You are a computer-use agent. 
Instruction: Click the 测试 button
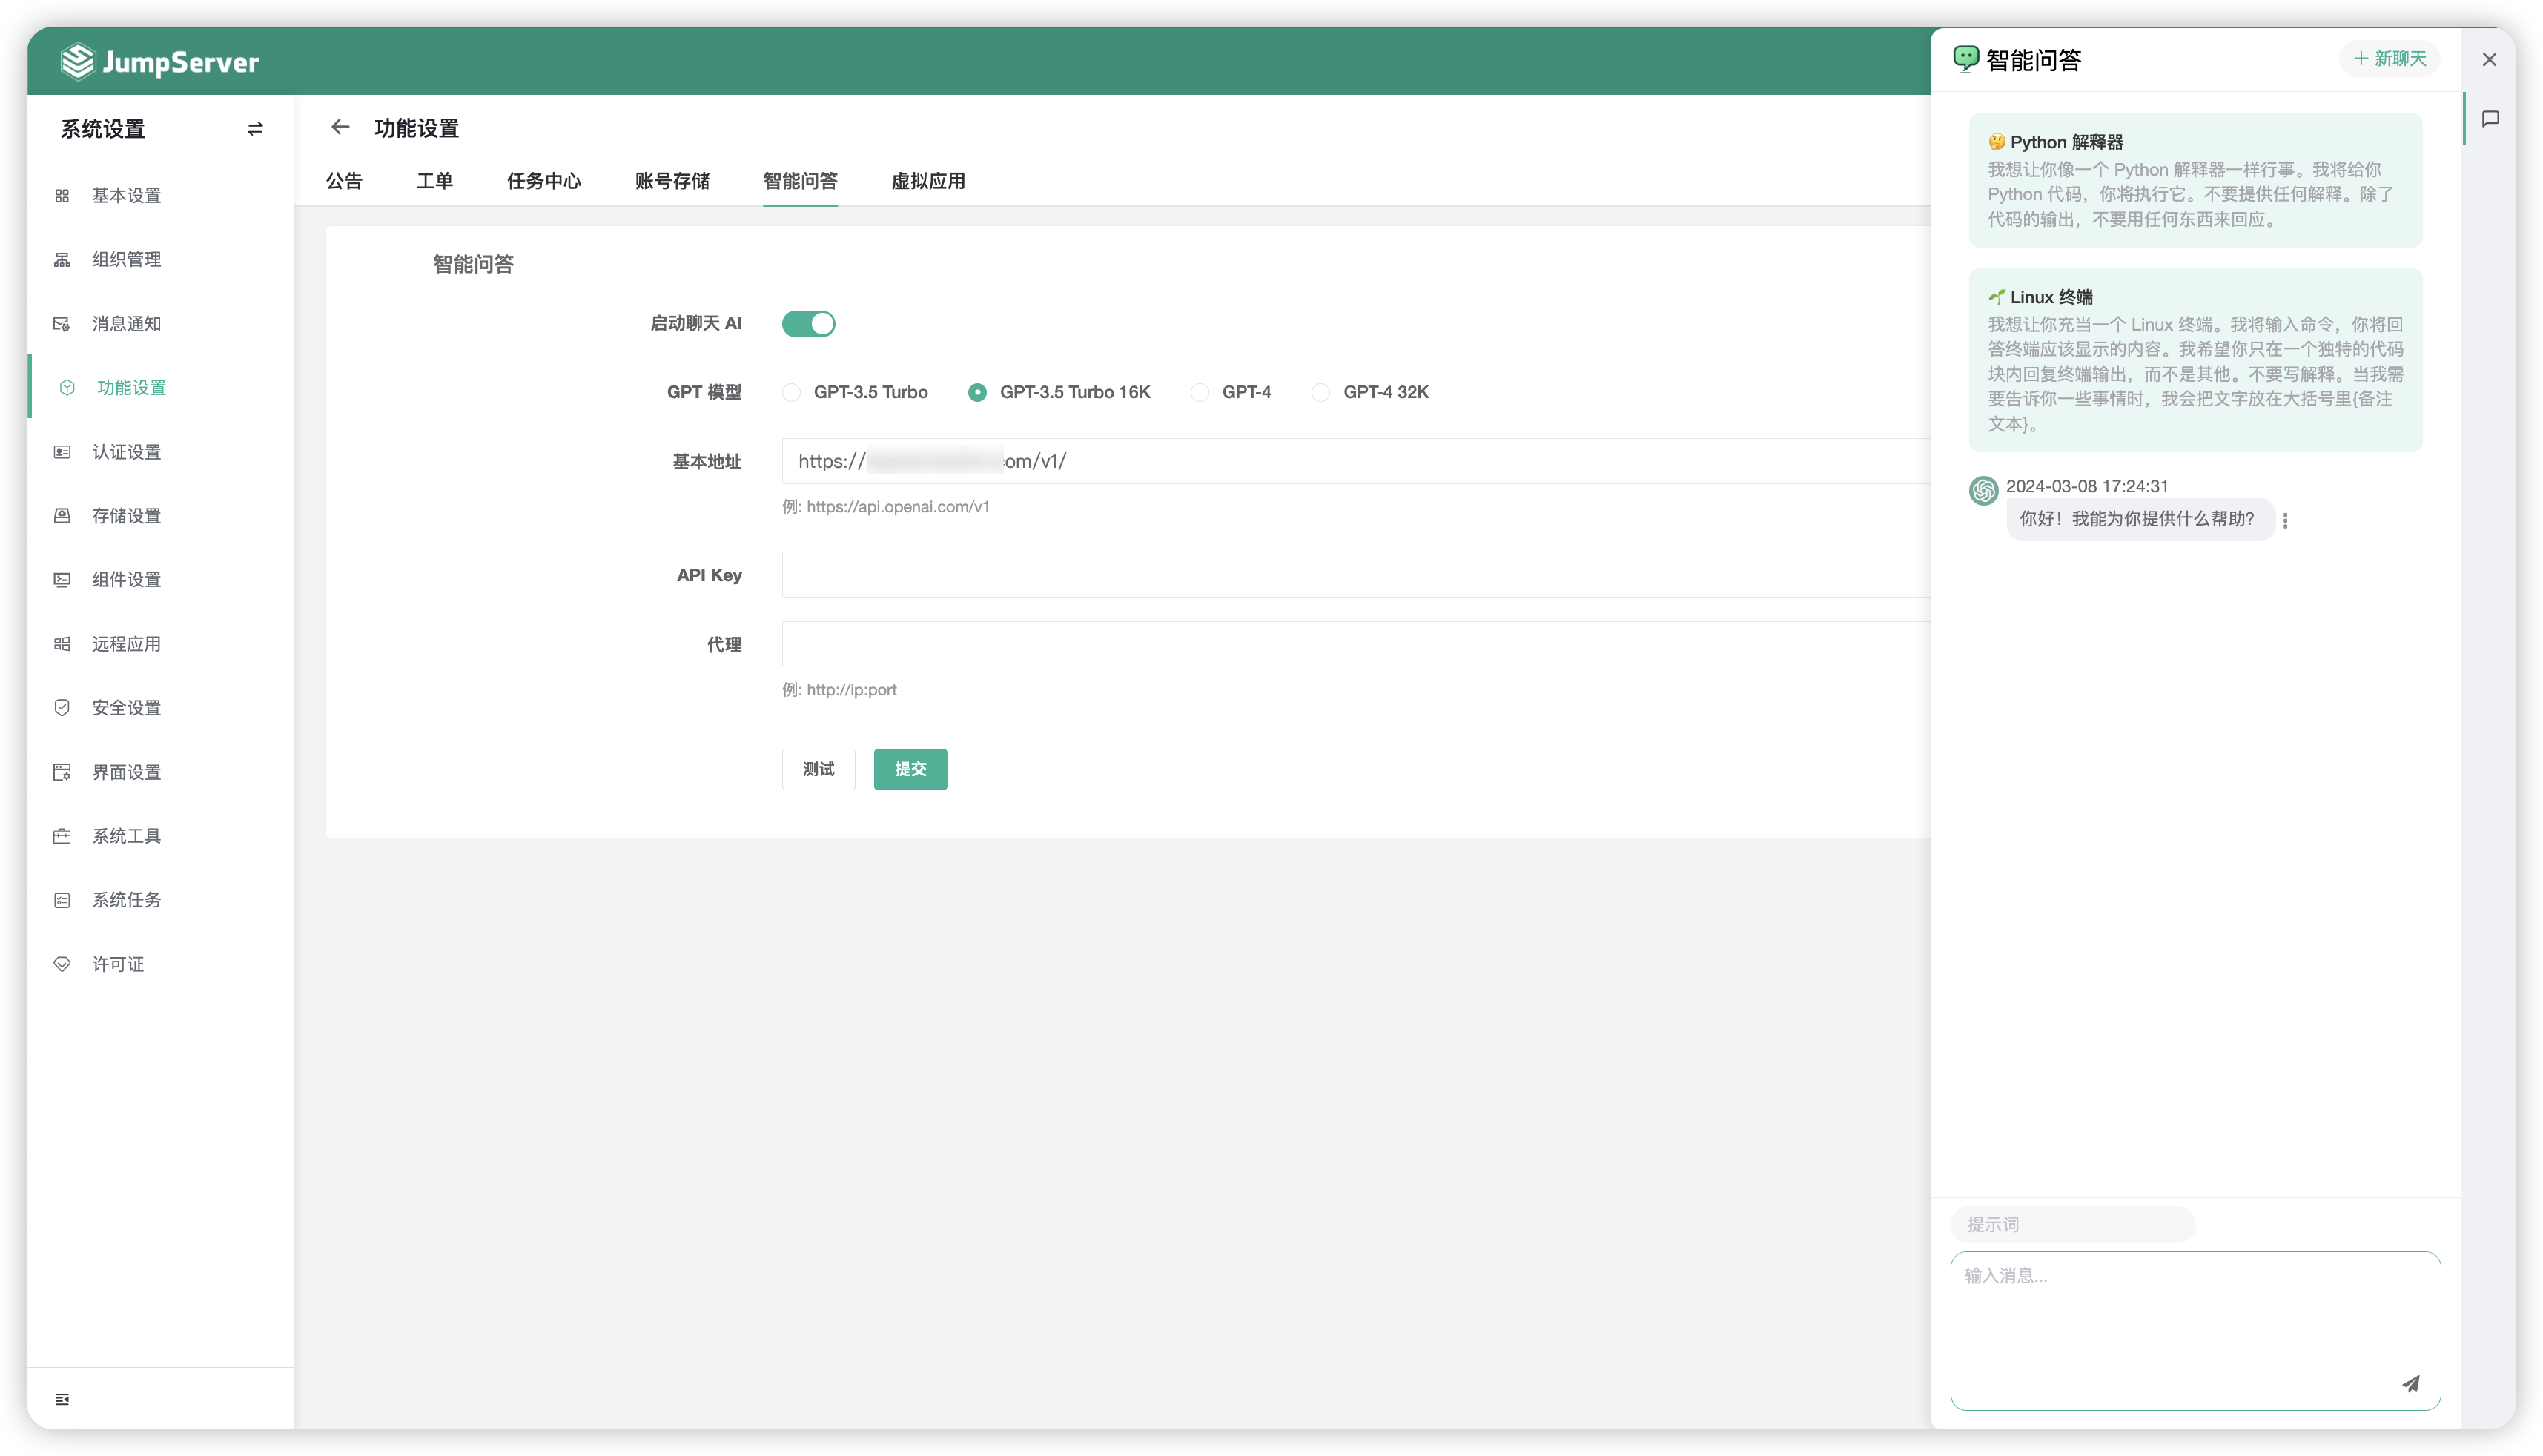pos(818,769)
